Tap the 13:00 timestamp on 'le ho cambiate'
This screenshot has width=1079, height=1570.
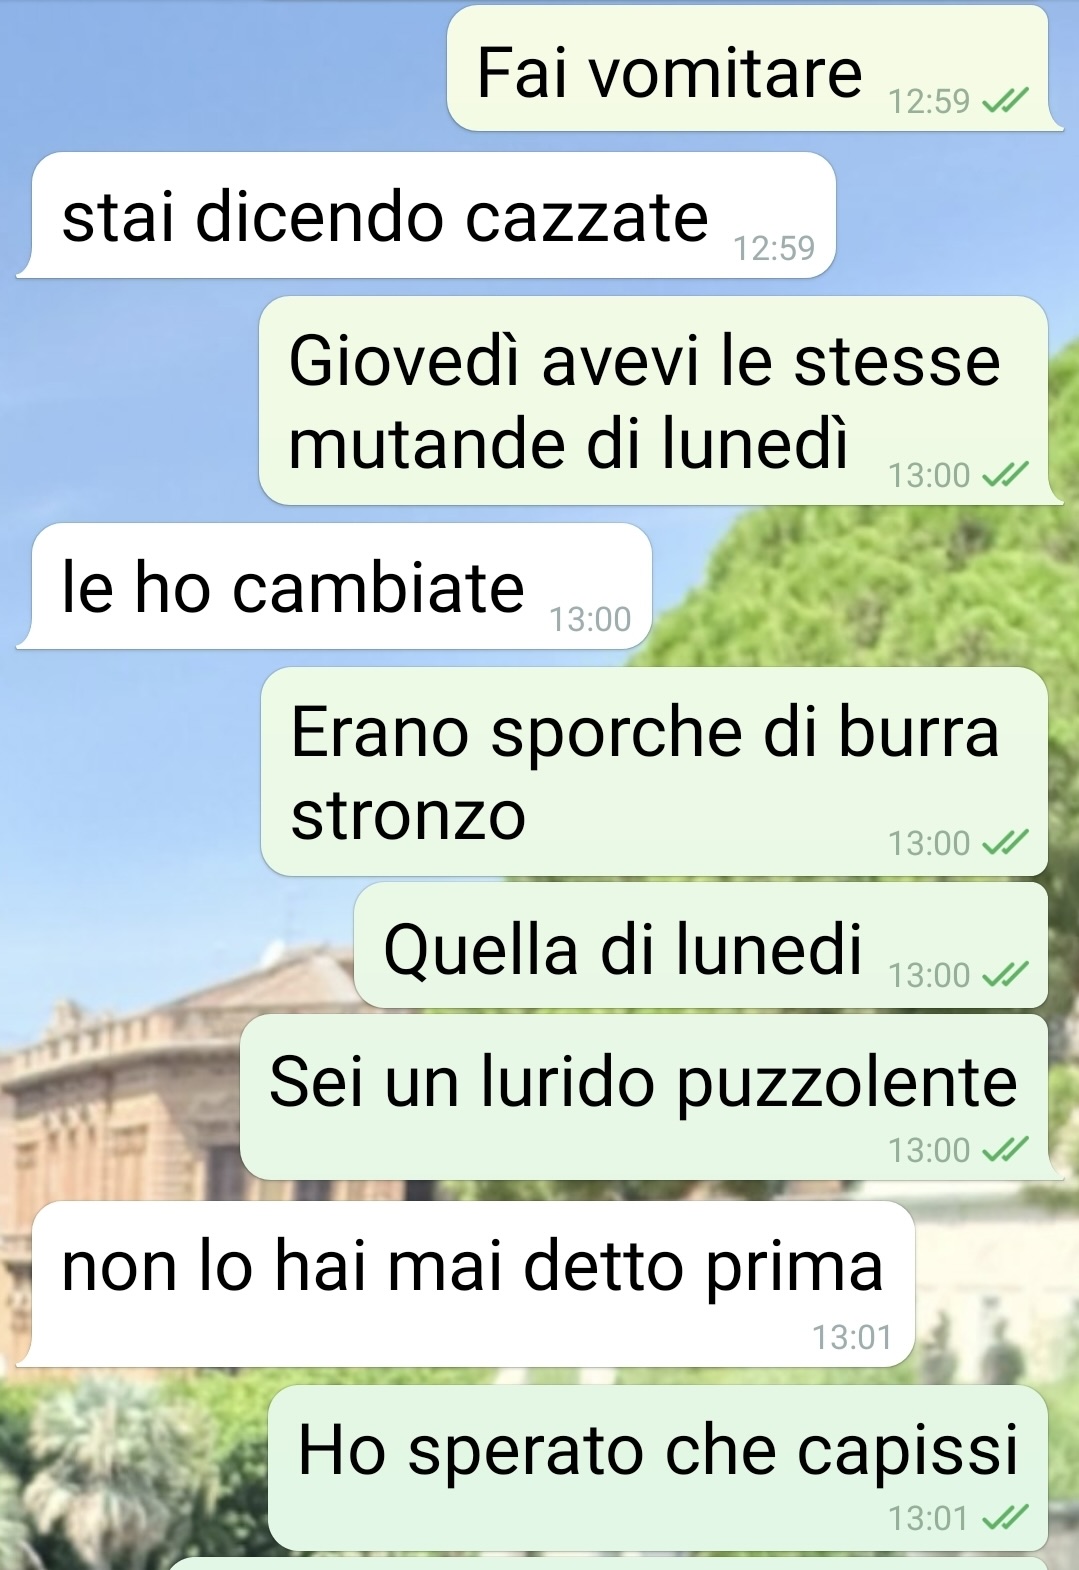pos(590,620)
